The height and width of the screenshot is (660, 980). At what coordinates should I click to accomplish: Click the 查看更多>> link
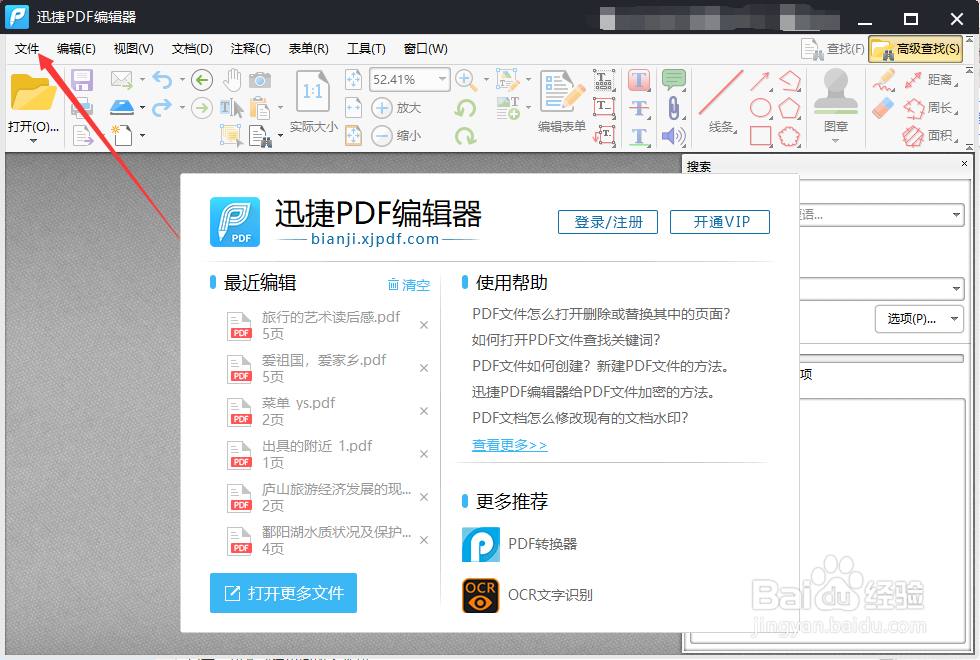click(509, 445)
